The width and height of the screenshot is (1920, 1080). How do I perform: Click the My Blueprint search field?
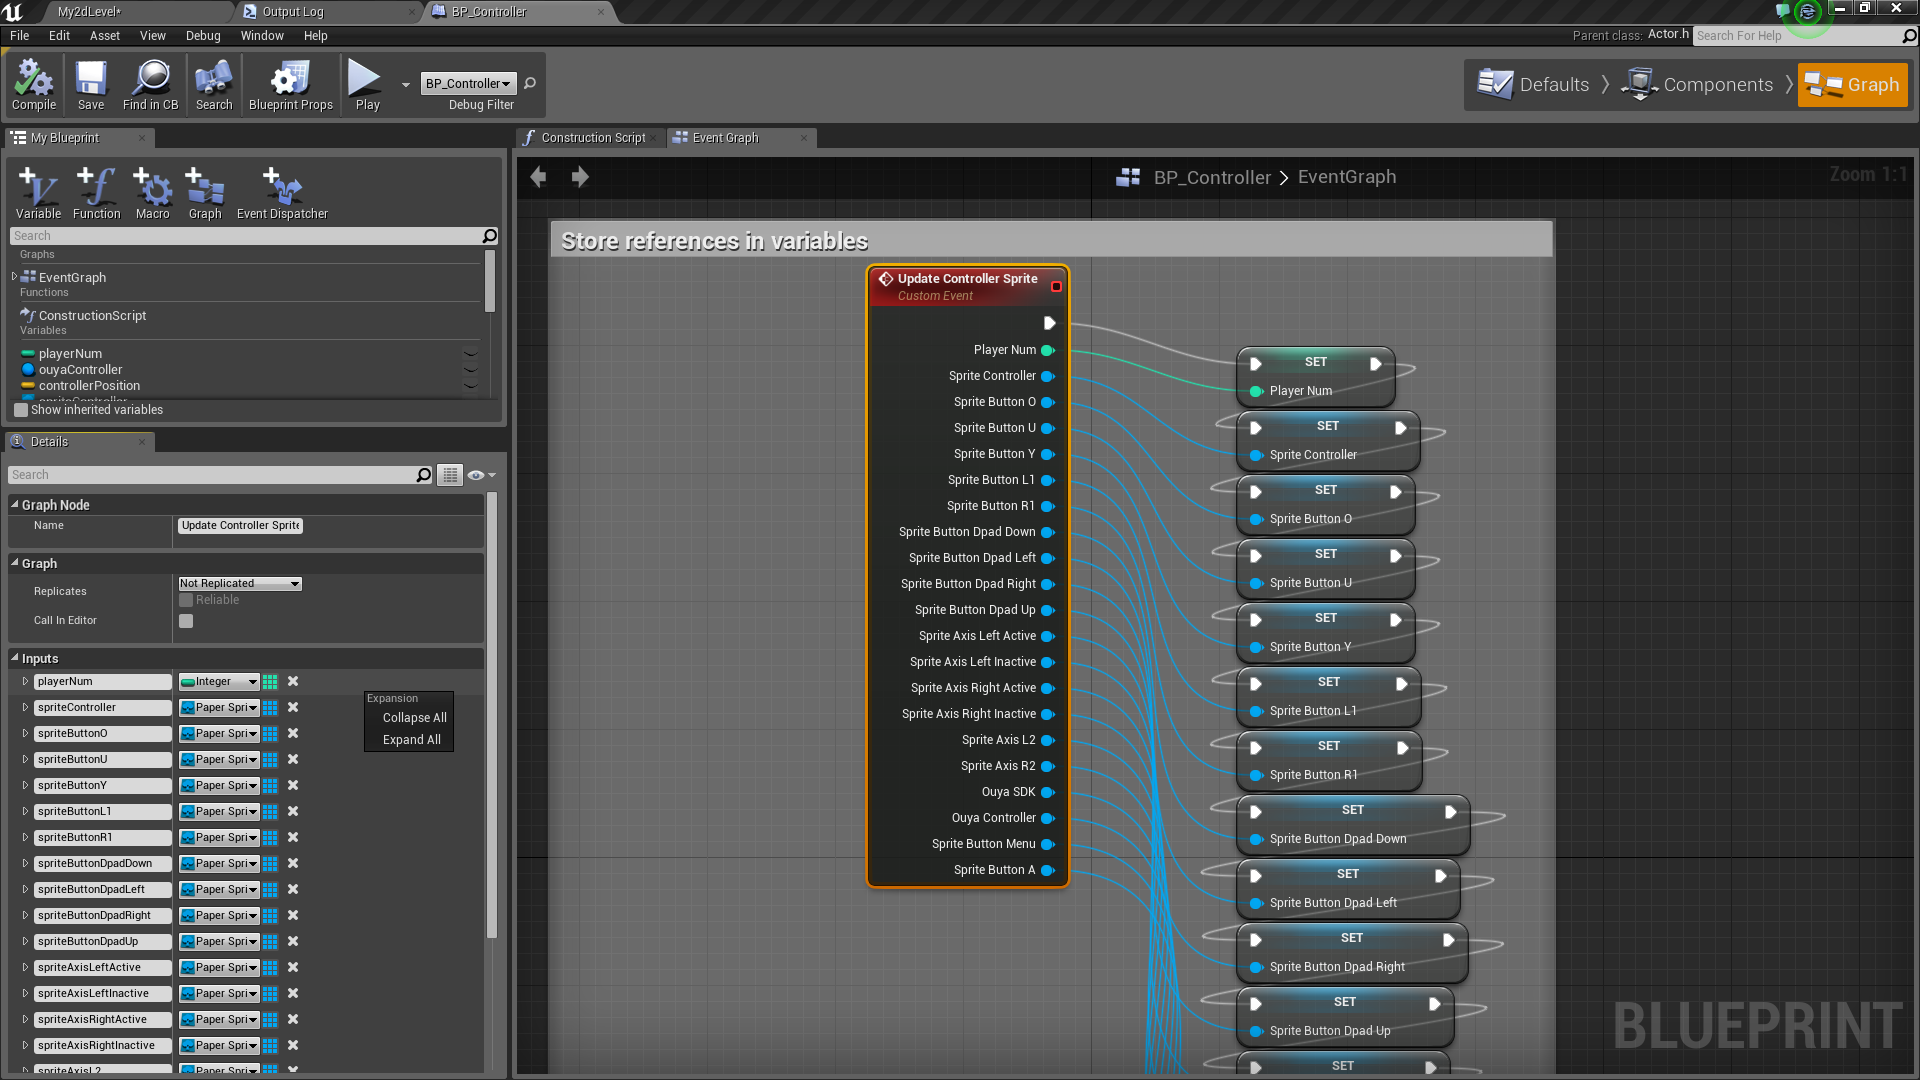[x=245, y=236]
